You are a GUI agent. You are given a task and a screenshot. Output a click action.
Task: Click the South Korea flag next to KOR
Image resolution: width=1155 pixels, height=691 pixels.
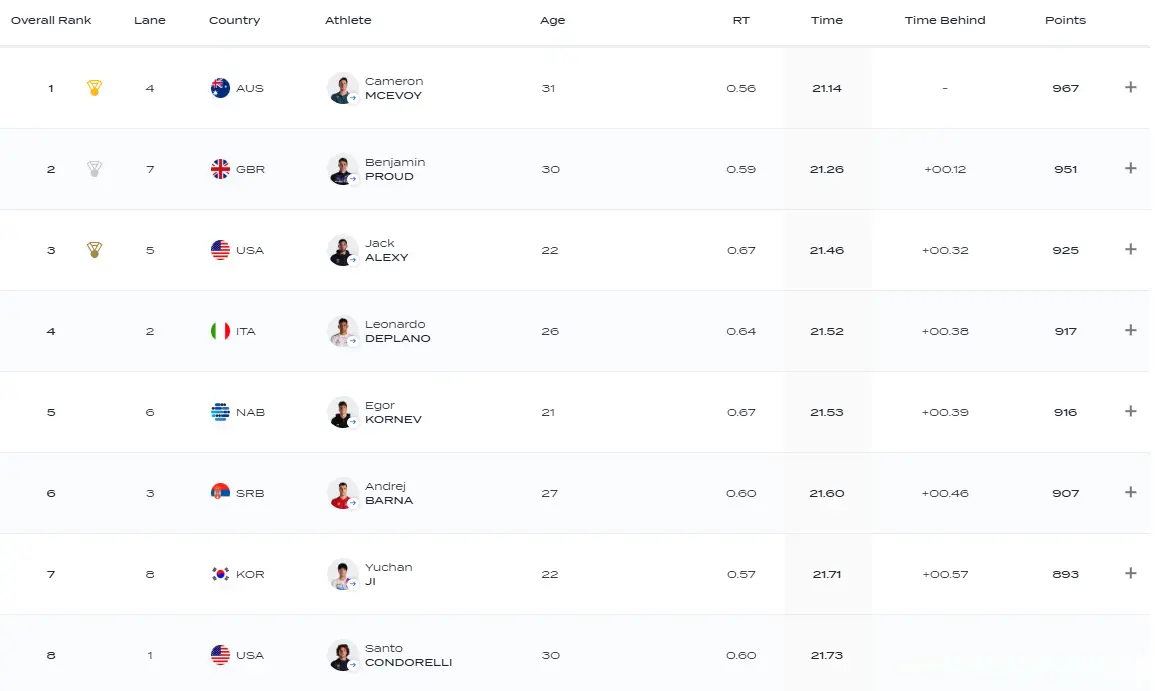point(220,574)
